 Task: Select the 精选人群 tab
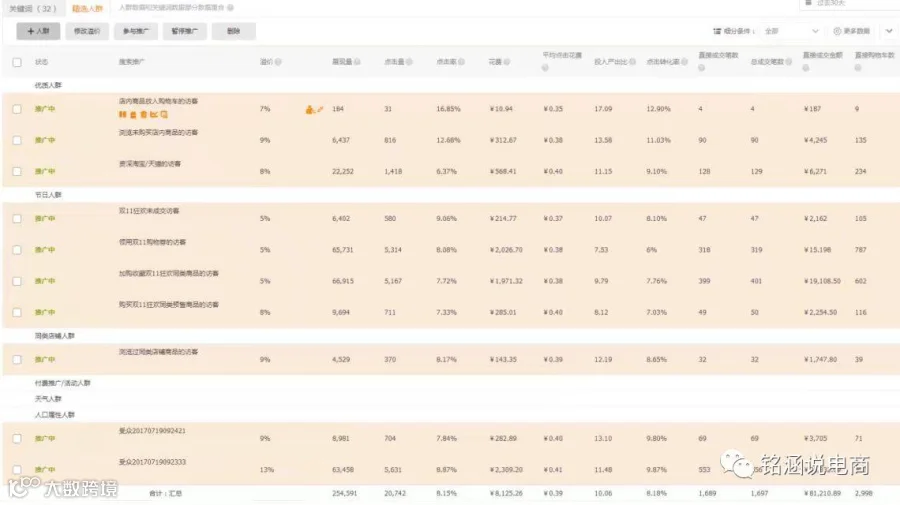87,9
